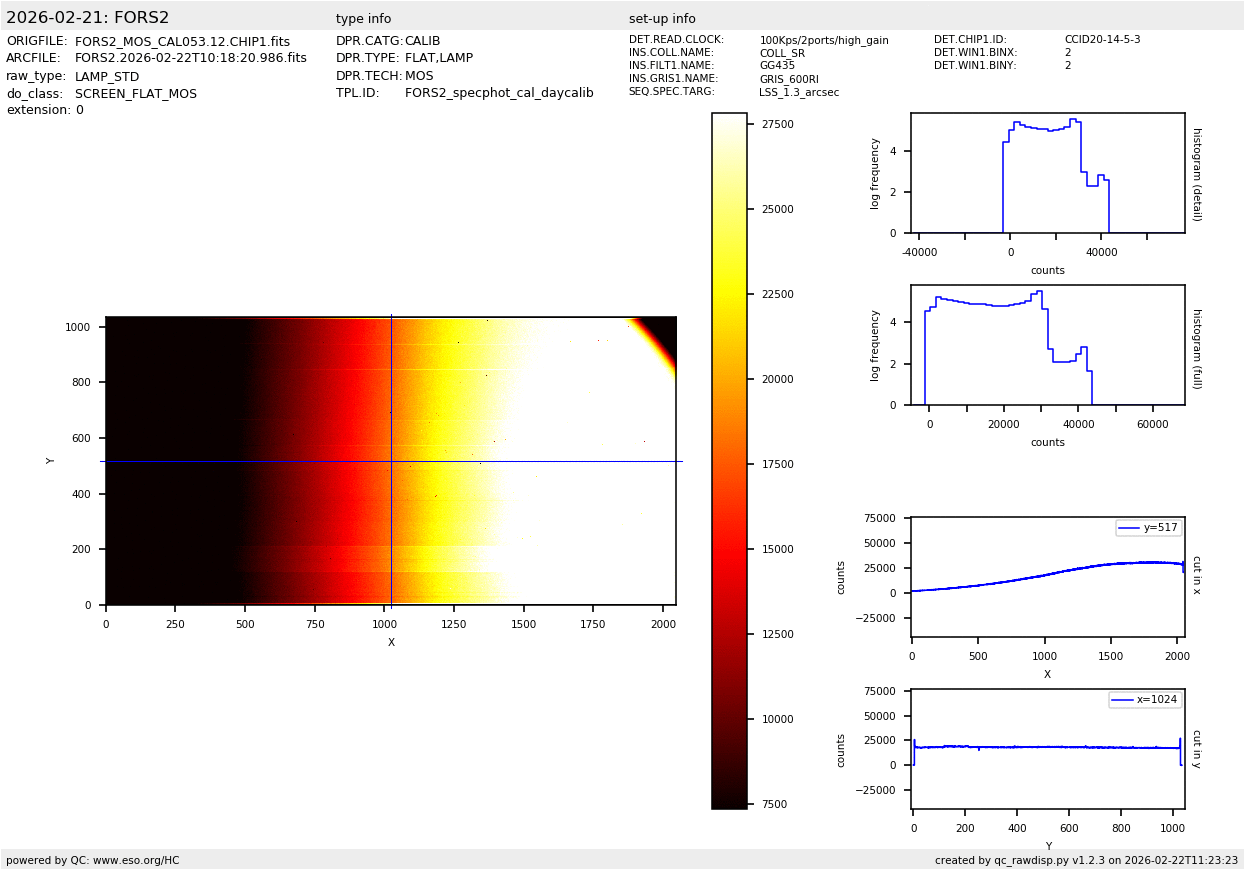Open the www.eso.org/HC link in footer
1245x870 pixels.
pos(136,860)
